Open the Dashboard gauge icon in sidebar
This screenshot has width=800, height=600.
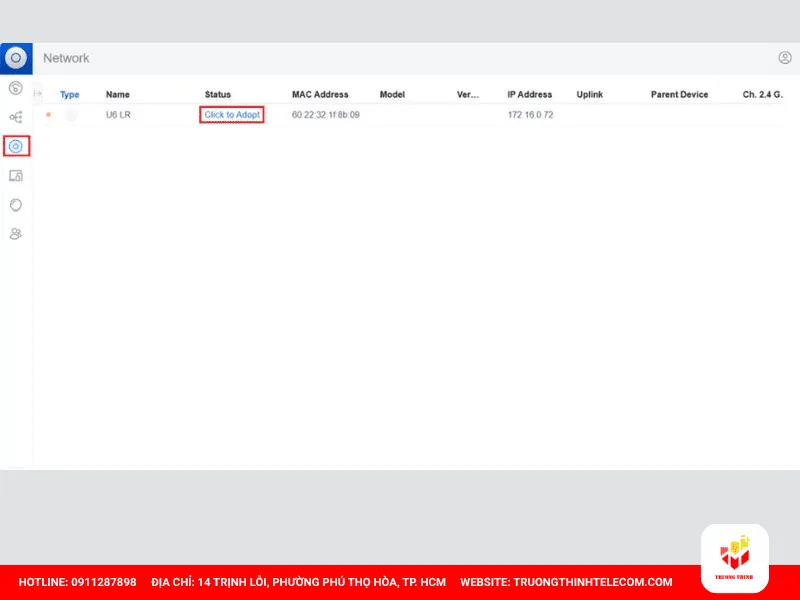click(16, 88)
